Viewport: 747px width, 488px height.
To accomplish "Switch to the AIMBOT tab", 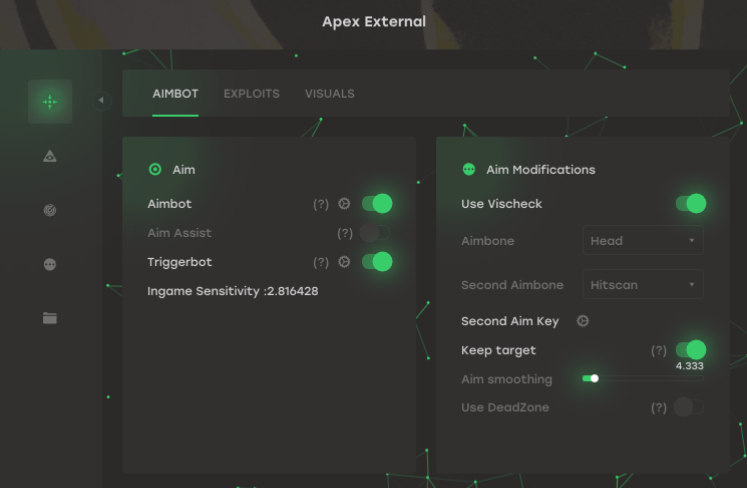I will tap(175, 94).
